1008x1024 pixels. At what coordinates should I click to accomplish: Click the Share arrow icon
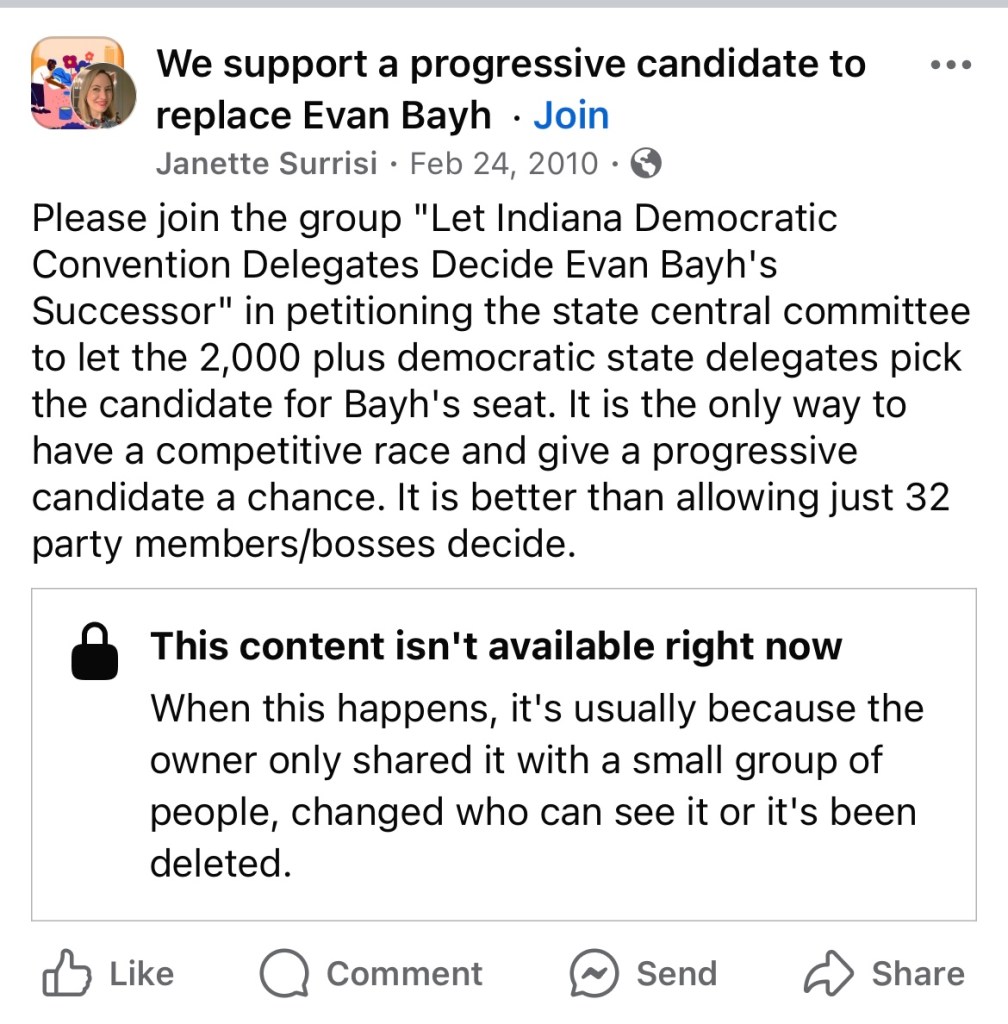(x=829, y=974)
